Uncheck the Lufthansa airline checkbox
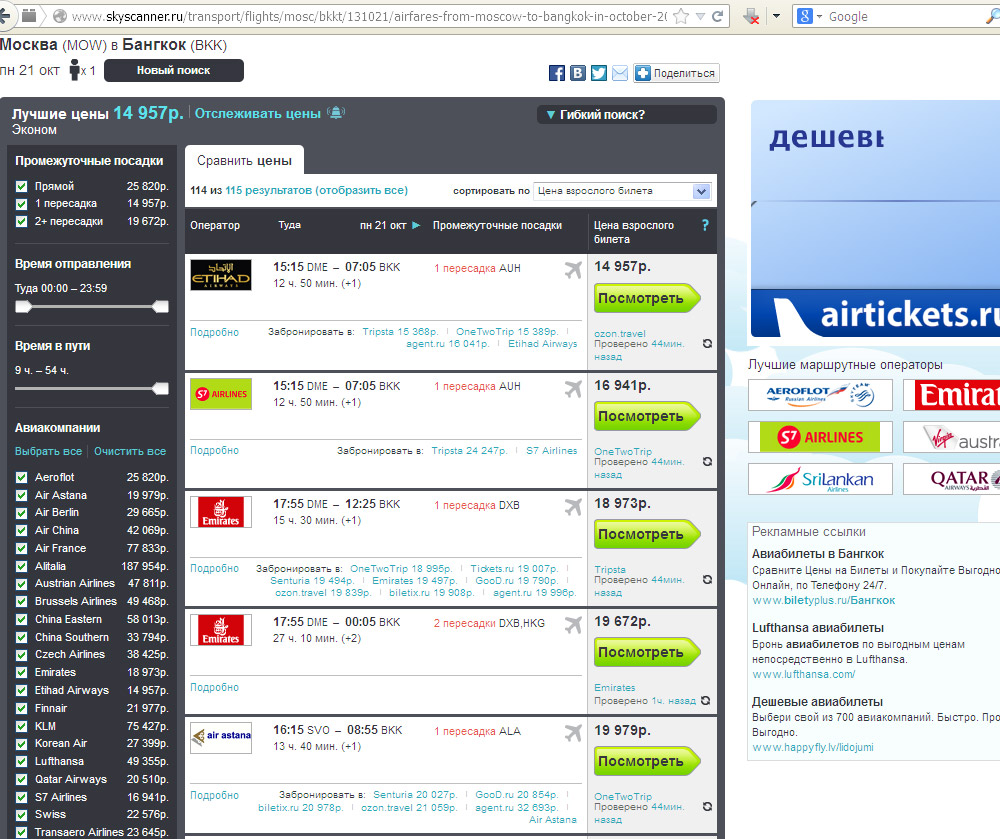The image size is (1000, 839). [22, 761]
